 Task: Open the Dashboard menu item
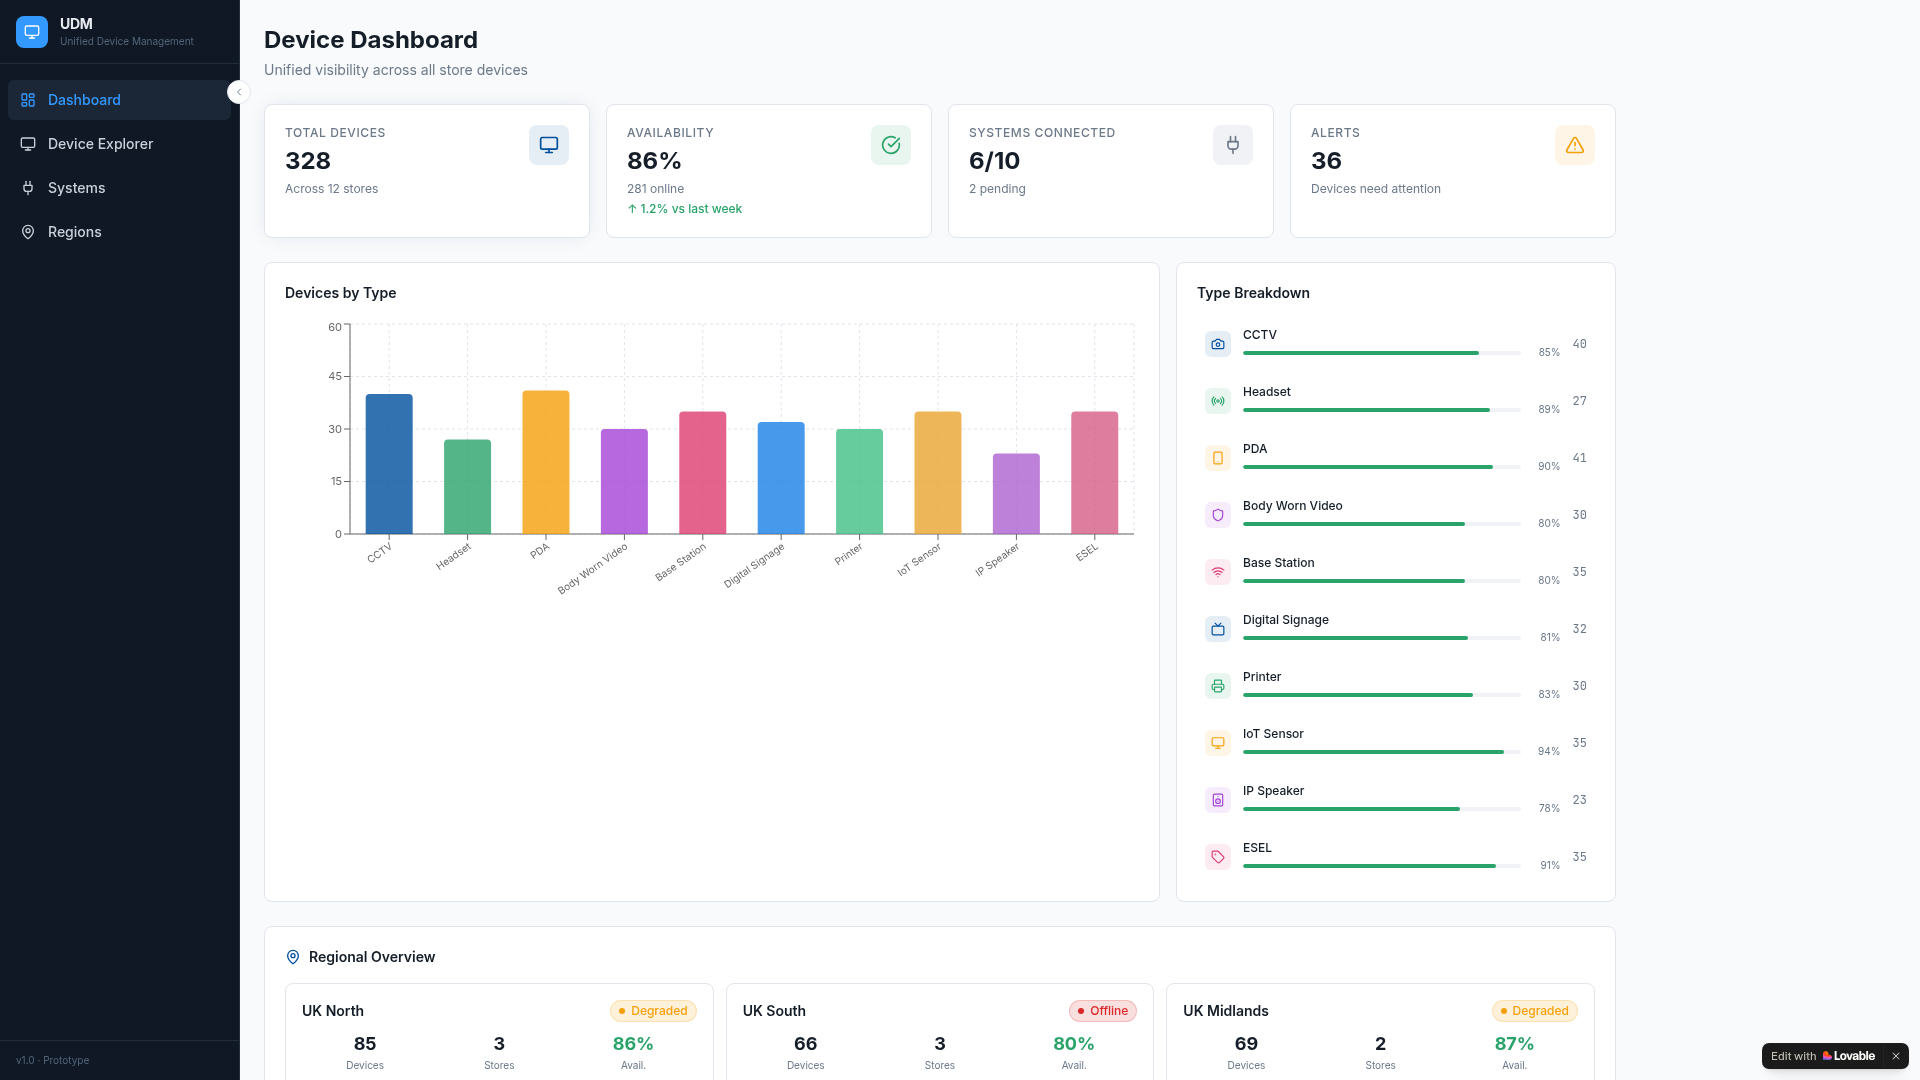pyautogui.click(x=119, y=100)
